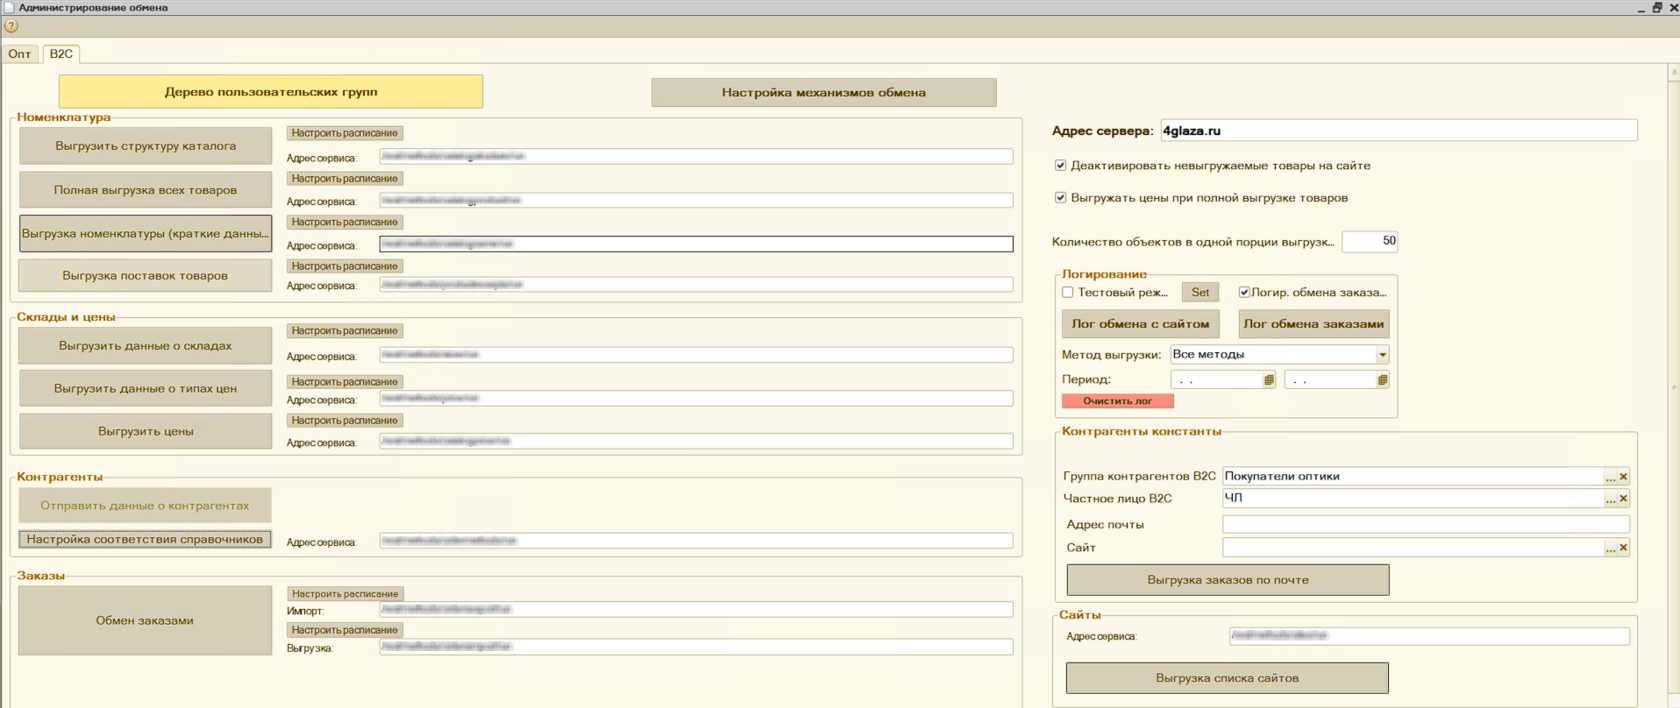Viewport: 1680px width, 708px height.
Task: Open Лог обмена заказами
Action: point(1313,323)
